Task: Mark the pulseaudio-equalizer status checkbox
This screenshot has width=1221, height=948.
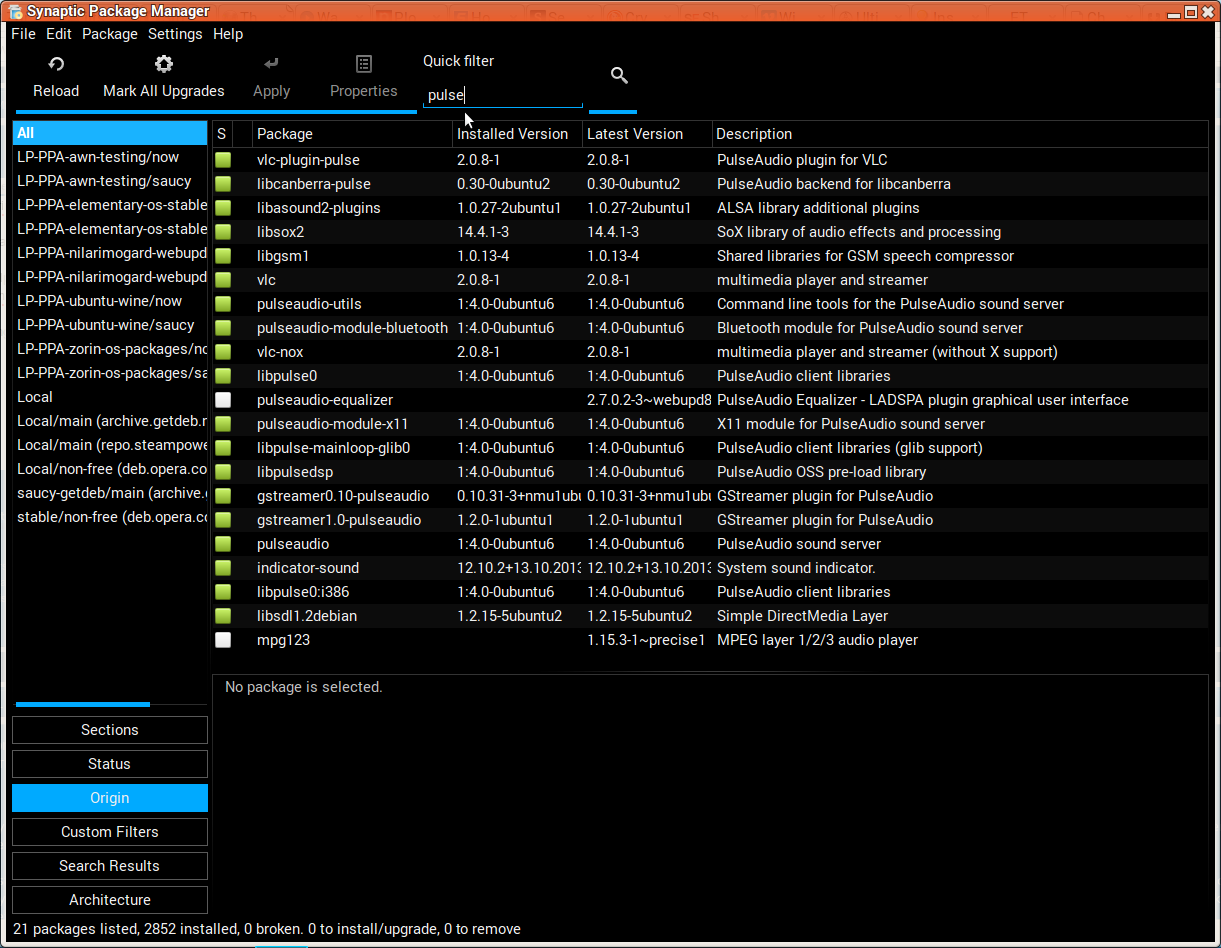Action: coord(223,400)
